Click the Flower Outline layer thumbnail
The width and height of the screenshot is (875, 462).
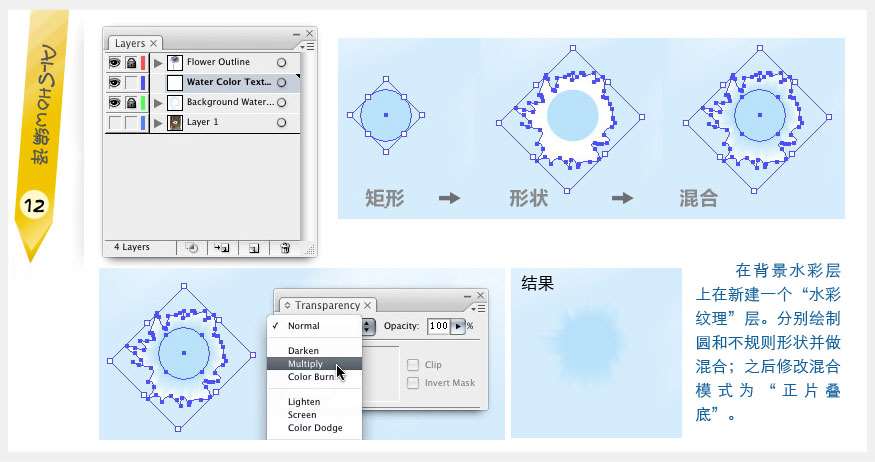coord(175,62)
